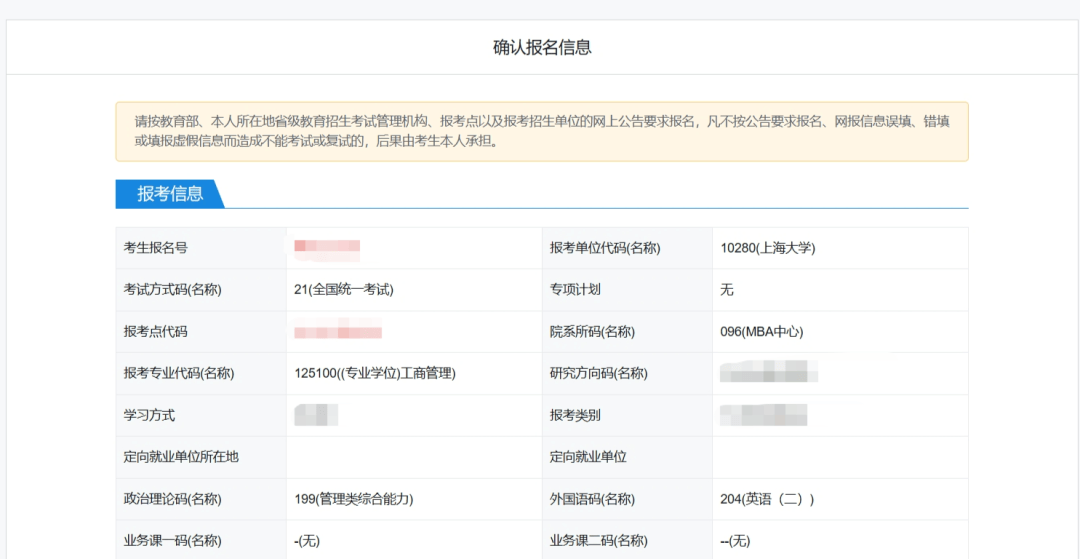Select the 报考信息 section header
The width and height of the screenshot is (1080, 559).
(x=169, y=194)
